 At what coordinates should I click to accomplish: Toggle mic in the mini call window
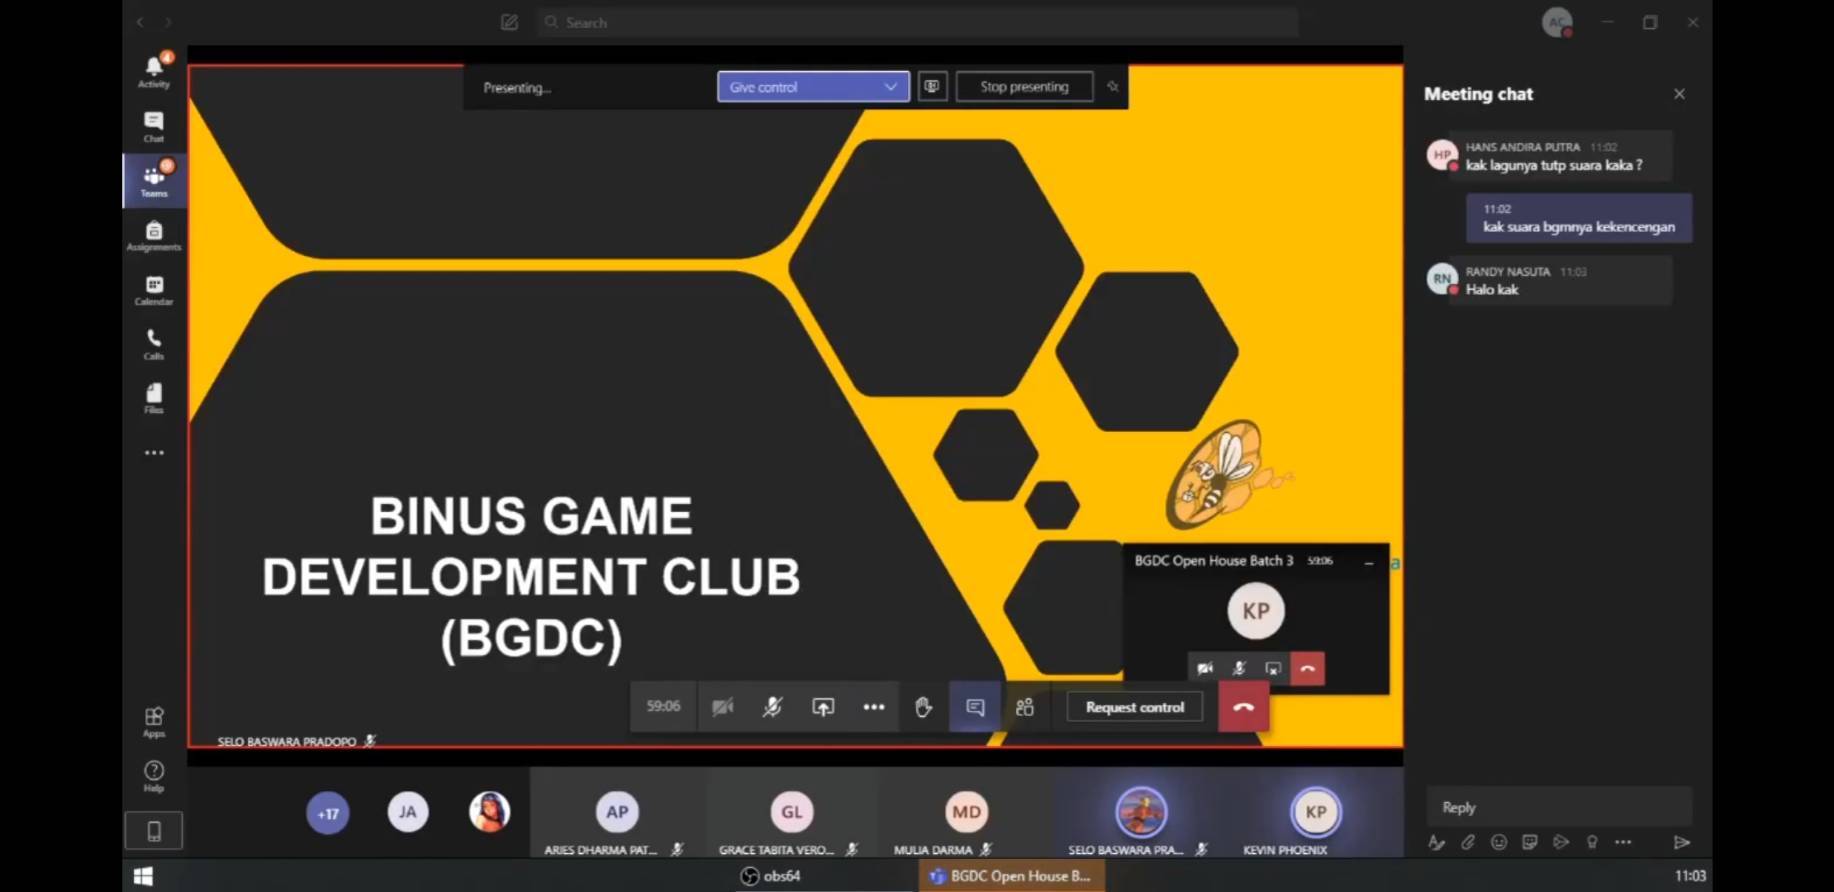coord(1239,668)
